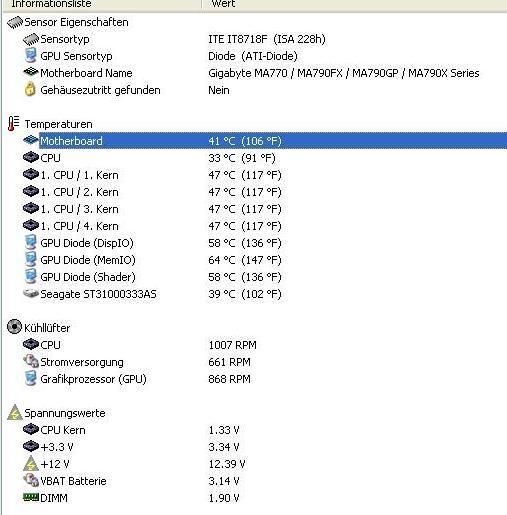Image resolution: width=507 pixels, height=515 pixels.
Task: Click the Sensor Eigenschaften chip icon
Action: [15, 22]
